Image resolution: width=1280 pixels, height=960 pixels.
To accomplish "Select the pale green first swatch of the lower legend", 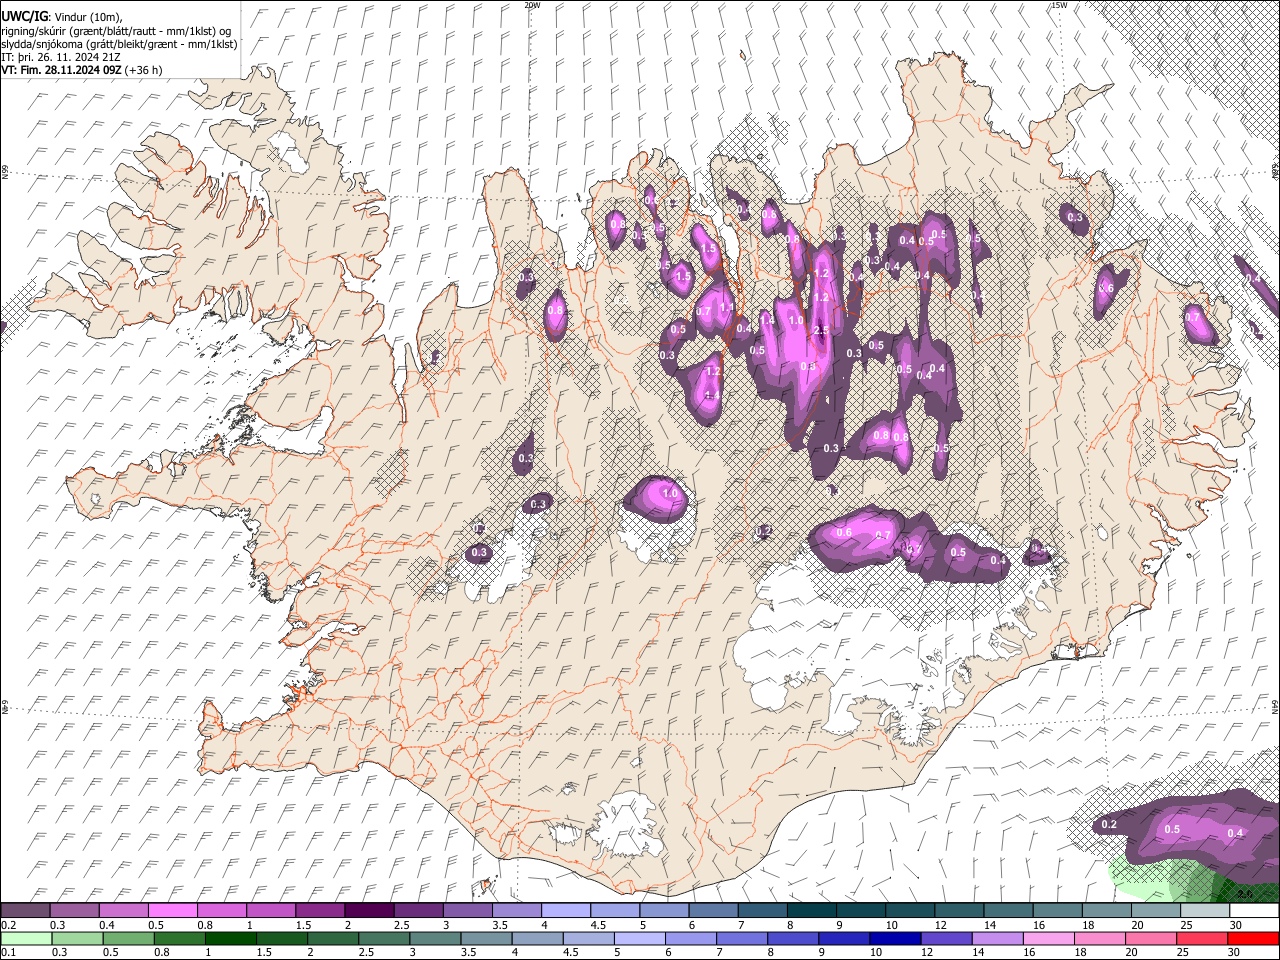I will [26, 938].
